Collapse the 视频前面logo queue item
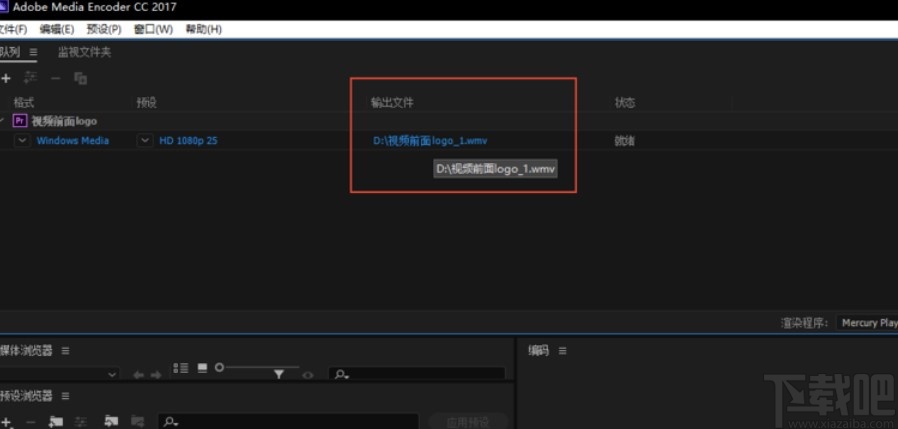The width and height of the screenshot is (898, 429). [x=2, y=121]
